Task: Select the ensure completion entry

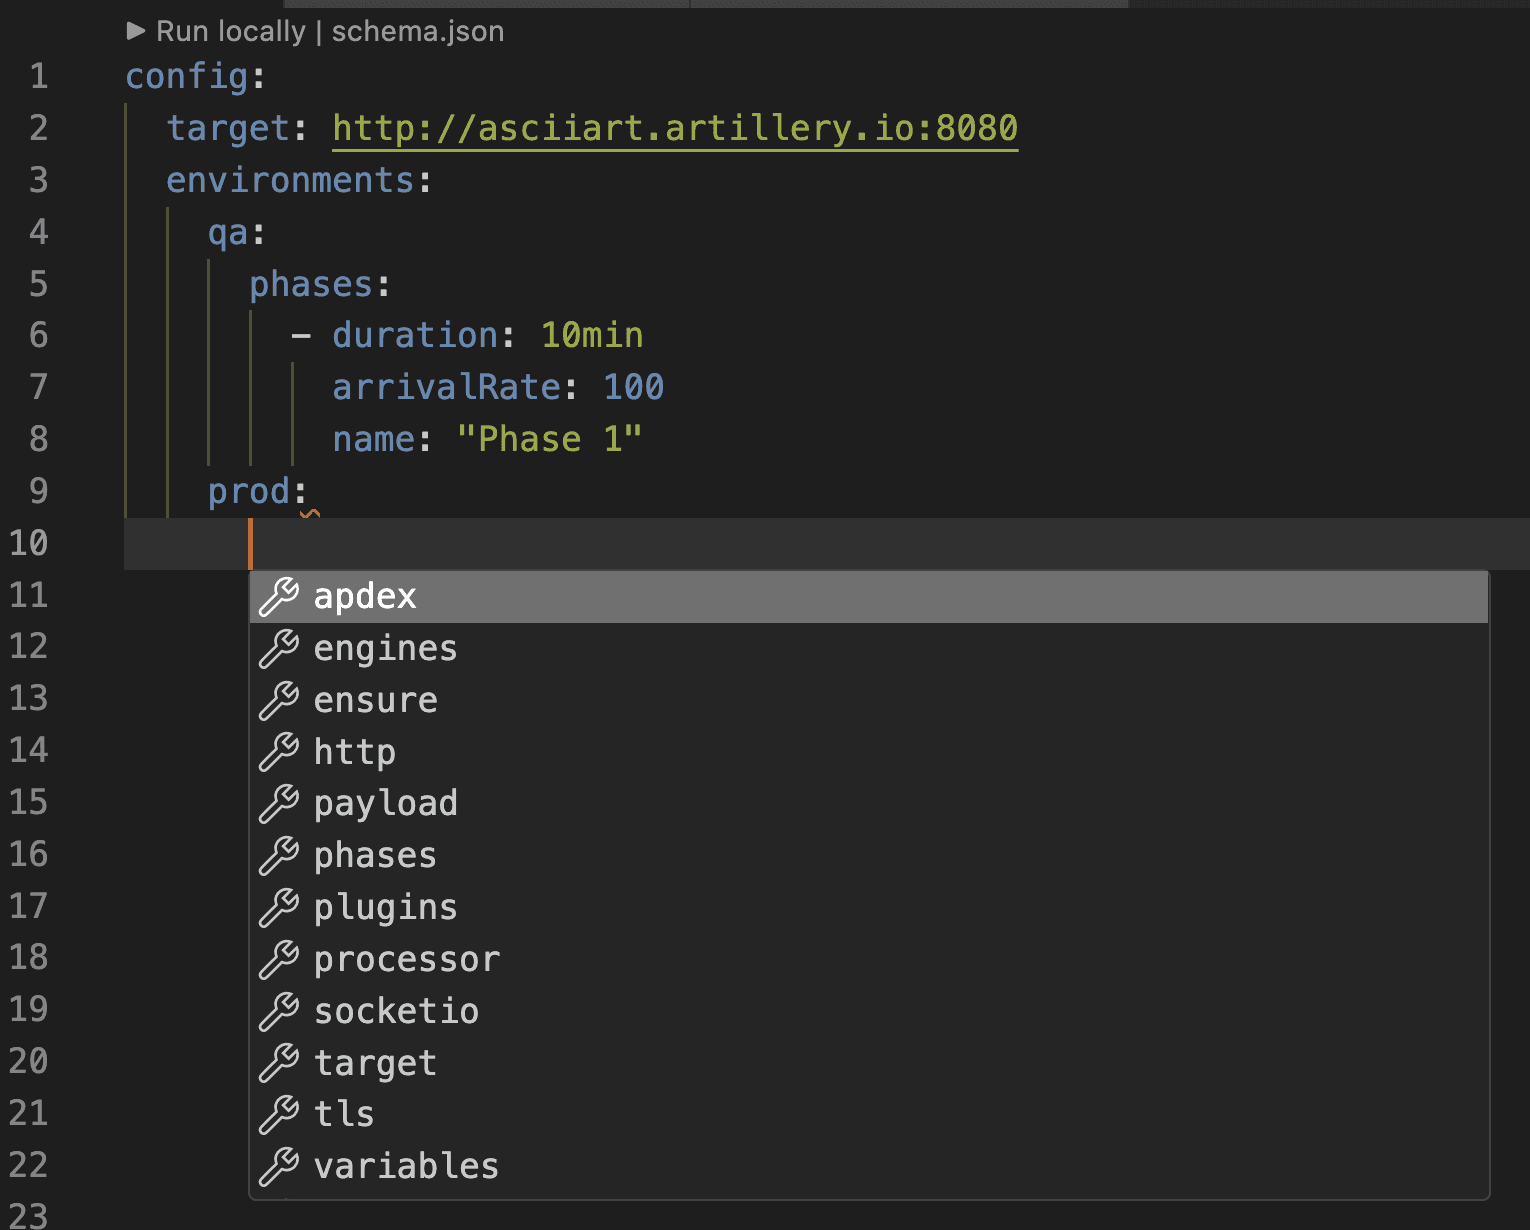Action: (x=375, y=700)
